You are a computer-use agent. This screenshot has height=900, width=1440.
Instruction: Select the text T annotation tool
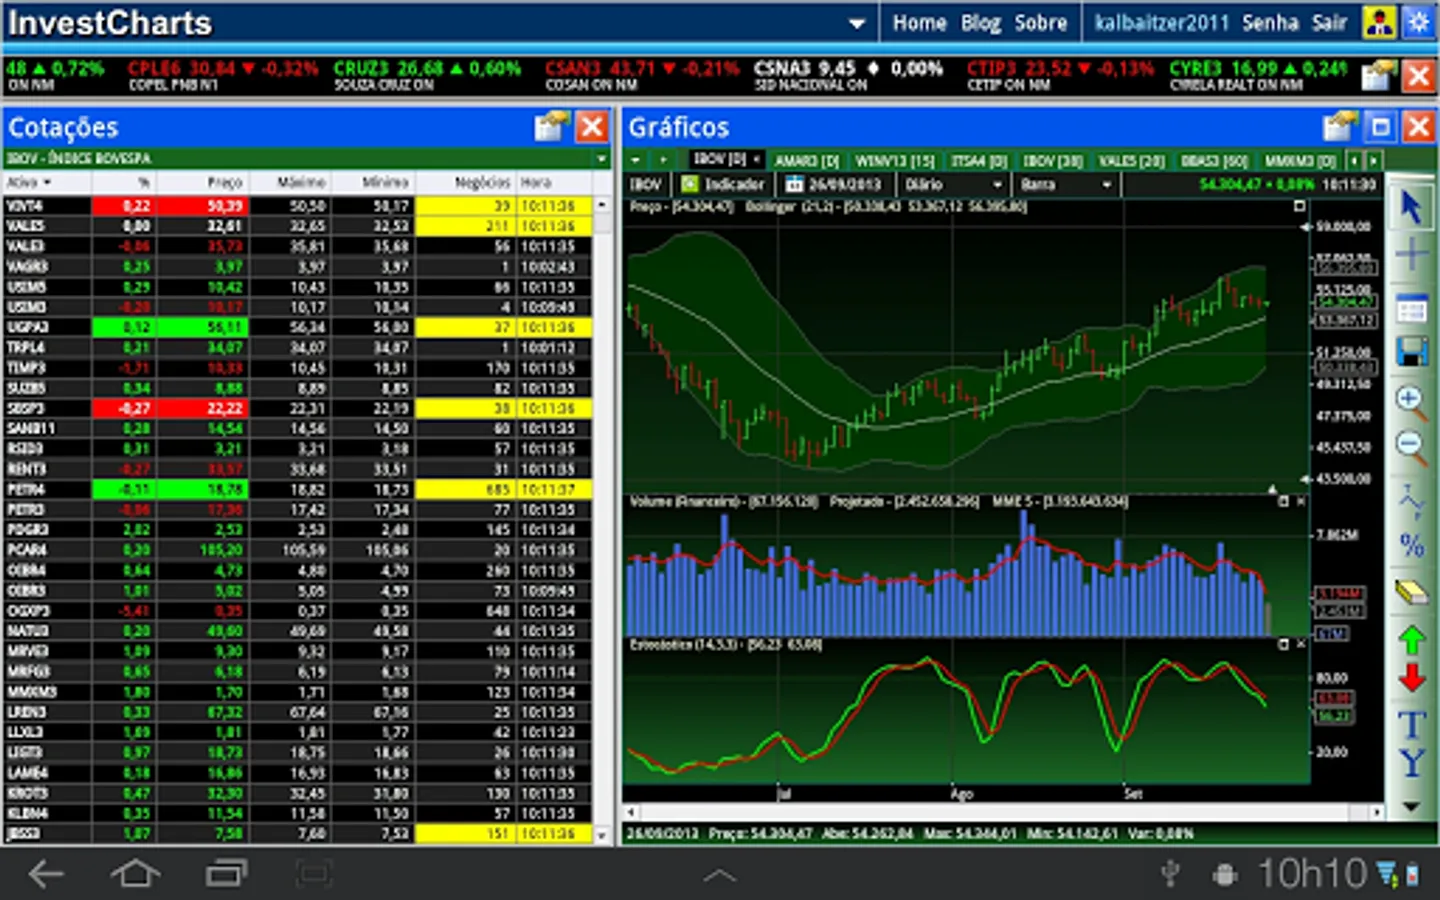tap(1411, 725)
